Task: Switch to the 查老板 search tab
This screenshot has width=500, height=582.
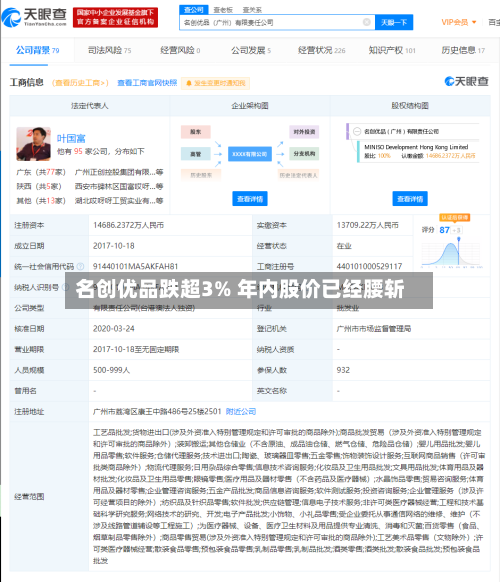Action: (x=223, y=10)
